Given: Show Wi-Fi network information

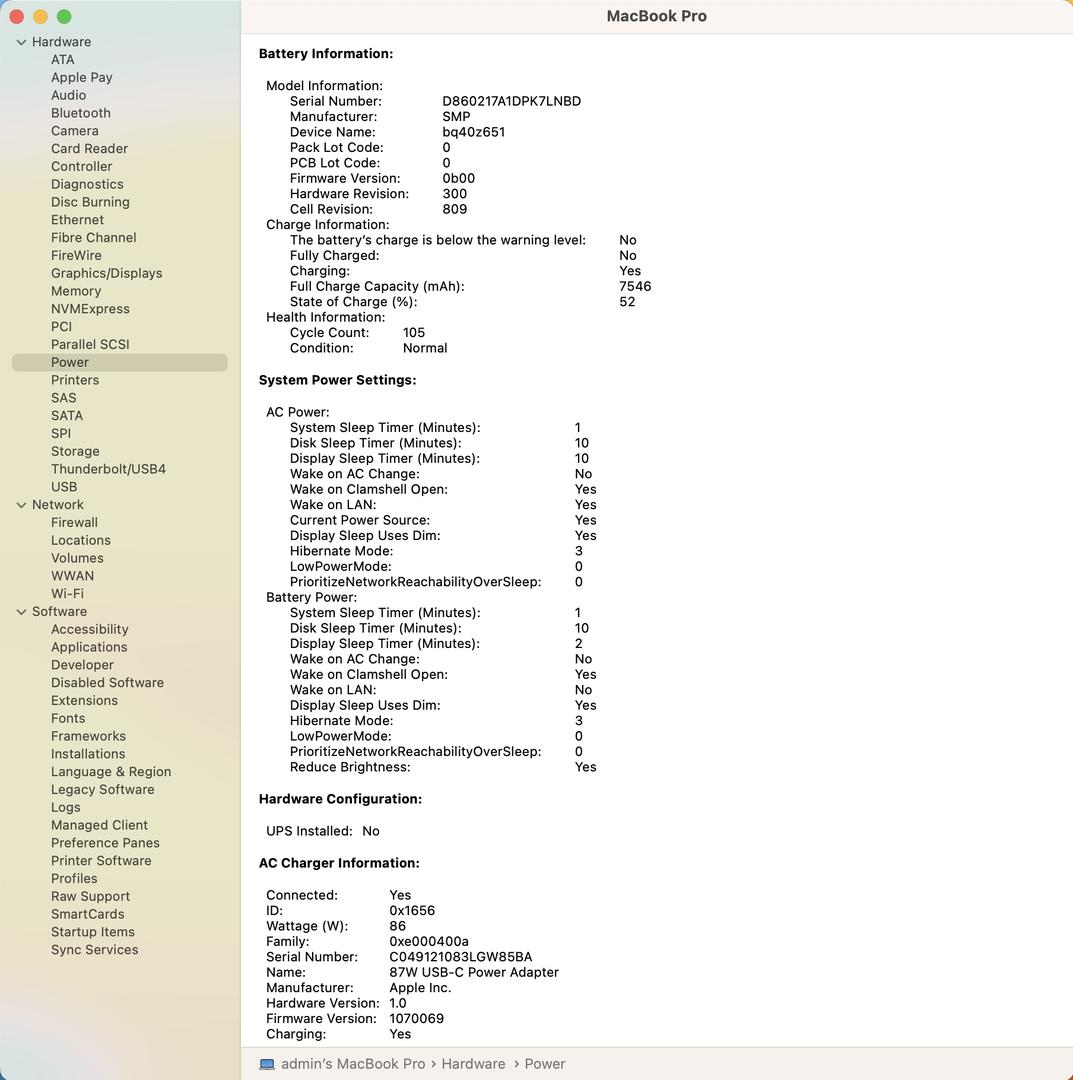Looking at the screenshot, I should point(67,594).
